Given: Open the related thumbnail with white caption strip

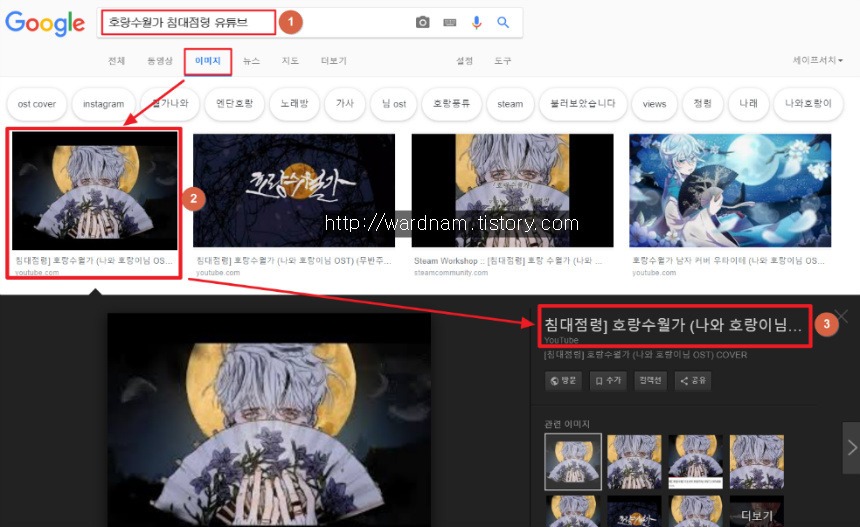Looking at the screenshot, I should 695,462.
